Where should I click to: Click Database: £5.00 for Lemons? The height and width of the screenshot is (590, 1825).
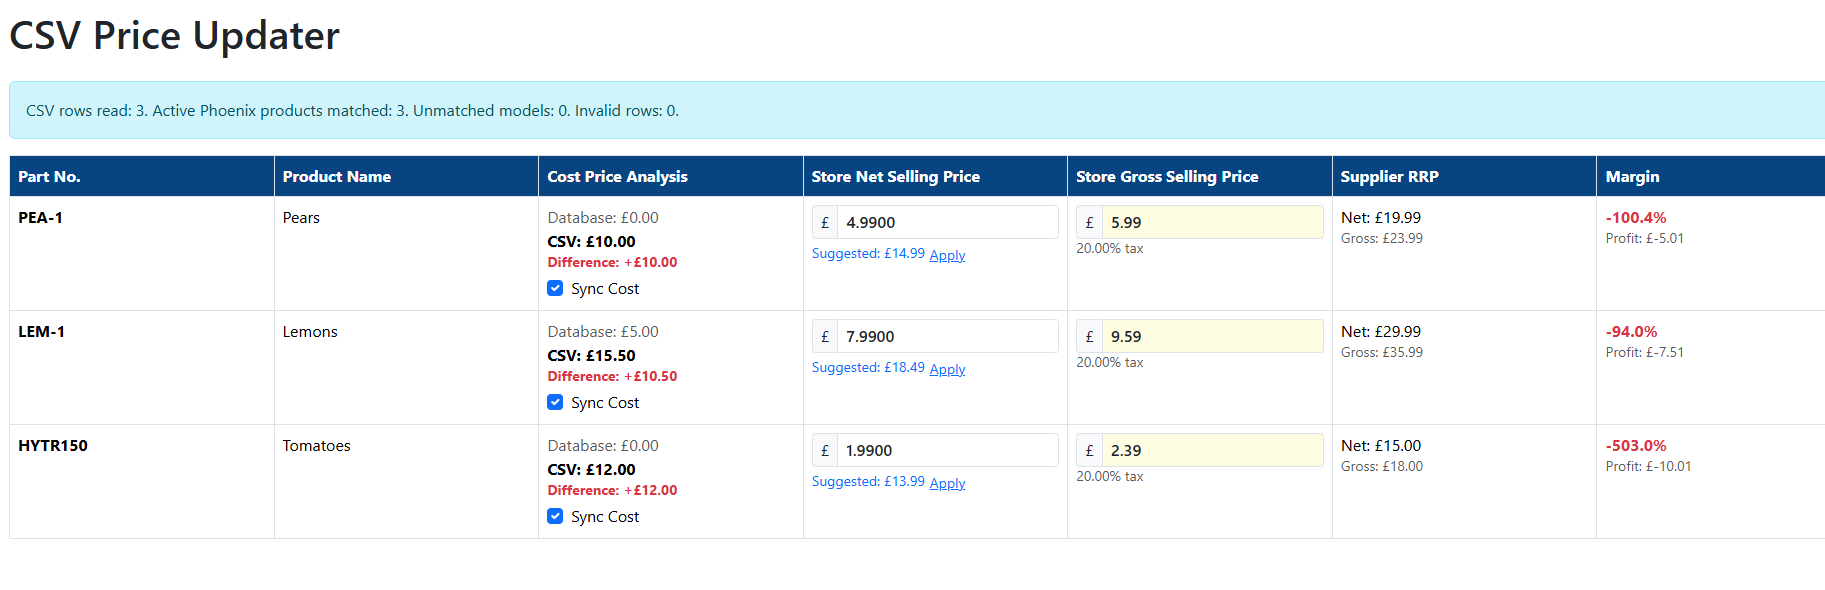tap(603, 331)
